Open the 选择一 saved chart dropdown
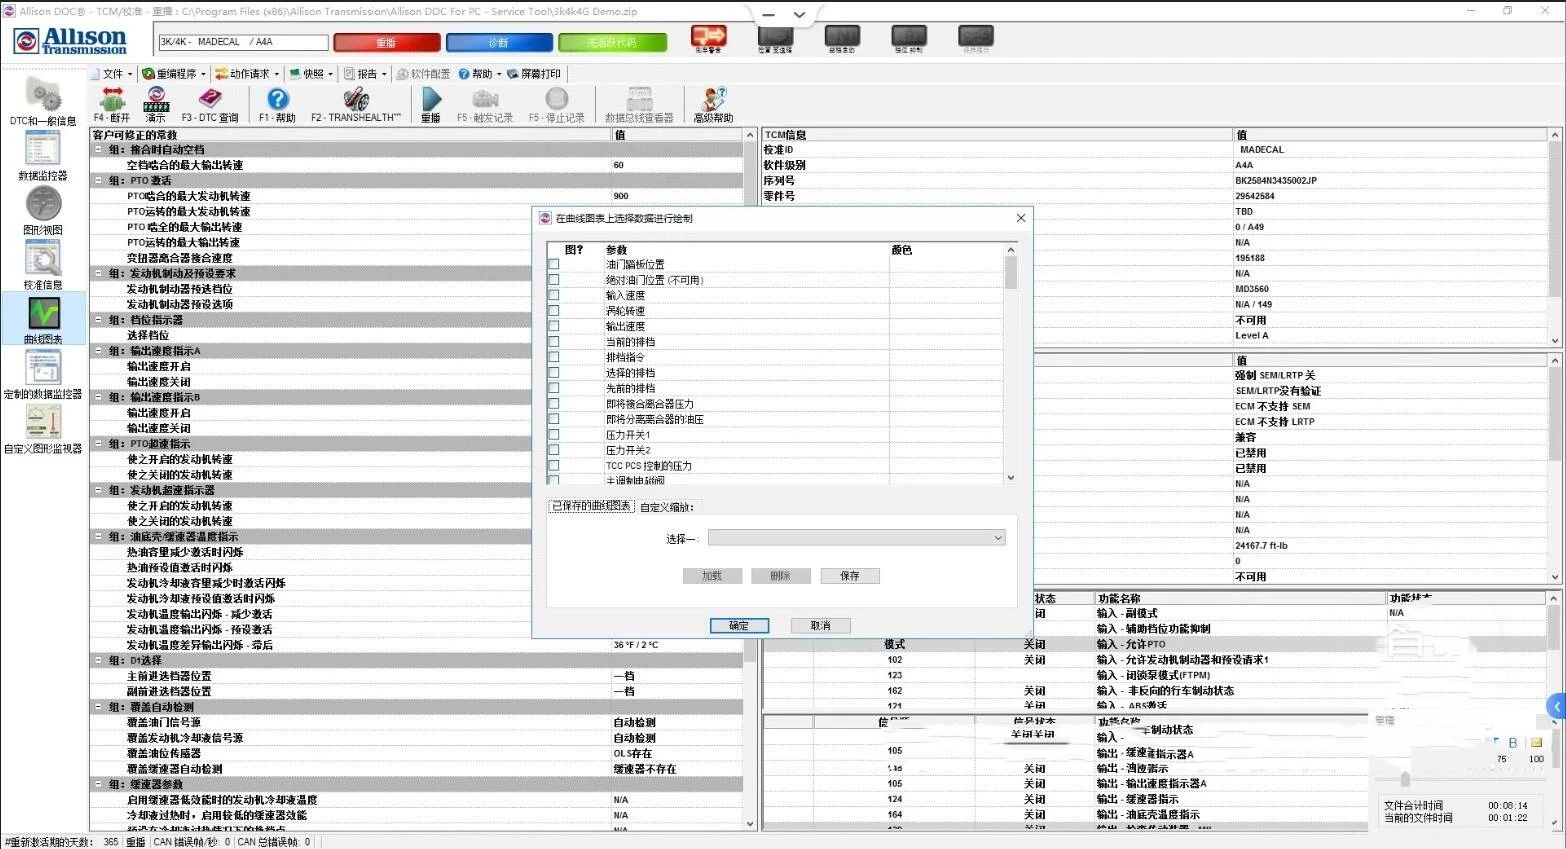The width and height of the screenshot is (1566, 849). click(x=856, y=538)
